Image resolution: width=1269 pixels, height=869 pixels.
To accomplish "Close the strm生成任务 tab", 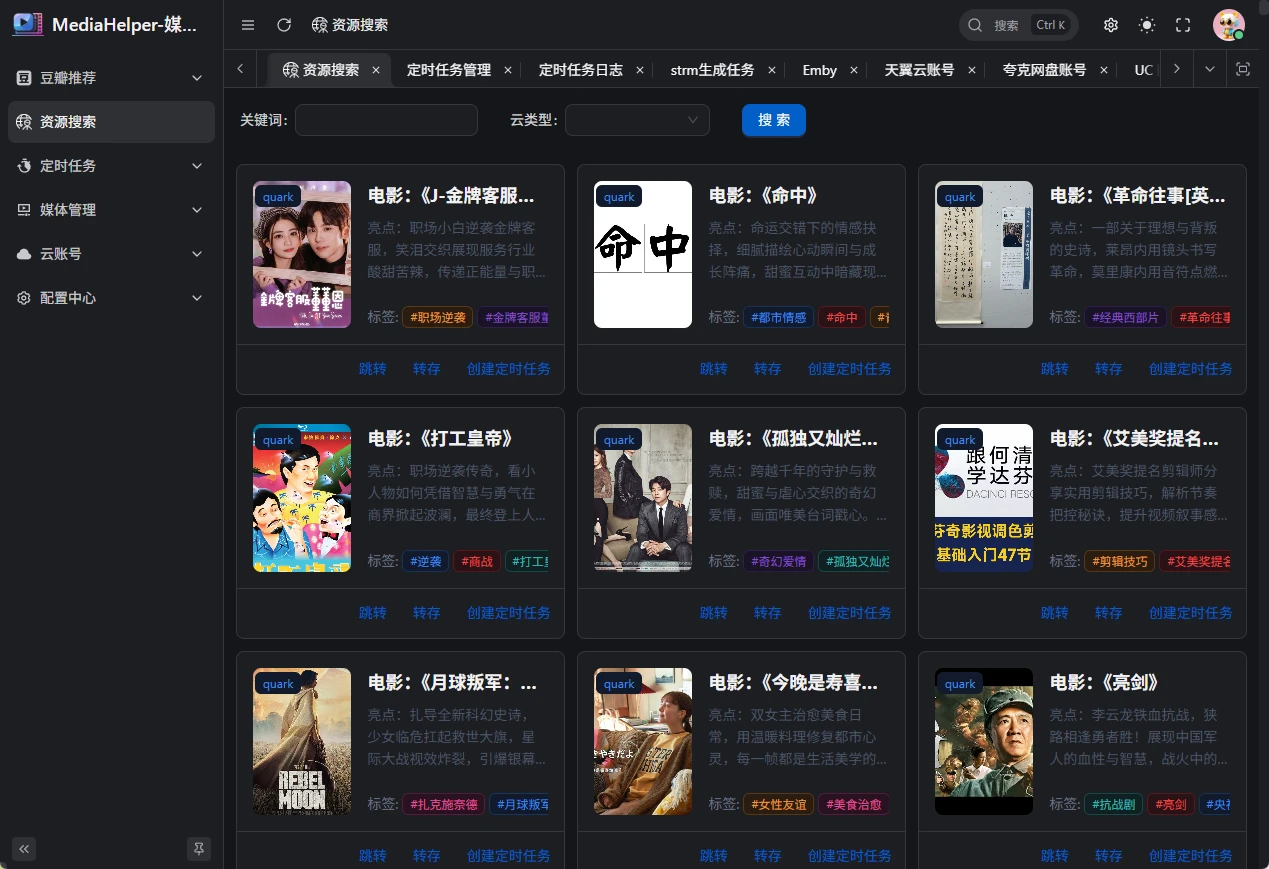I will [x=772, y=70].
